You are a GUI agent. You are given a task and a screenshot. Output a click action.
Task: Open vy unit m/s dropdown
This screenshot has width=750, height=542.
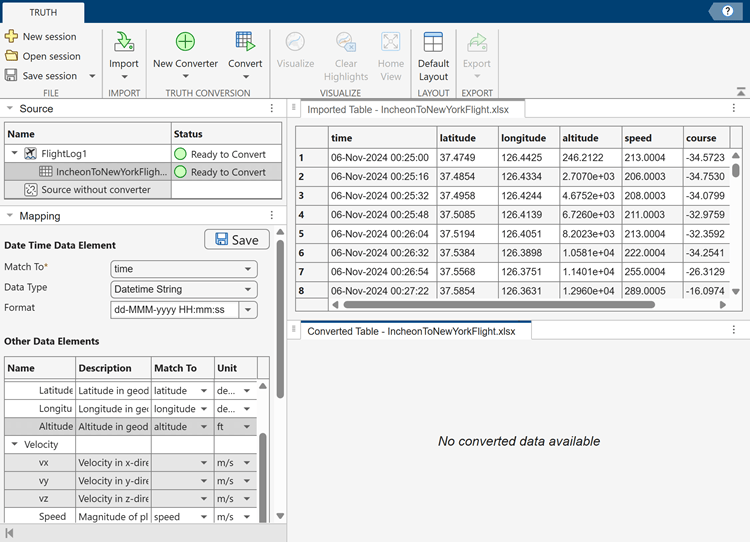[x=247, y=481]
